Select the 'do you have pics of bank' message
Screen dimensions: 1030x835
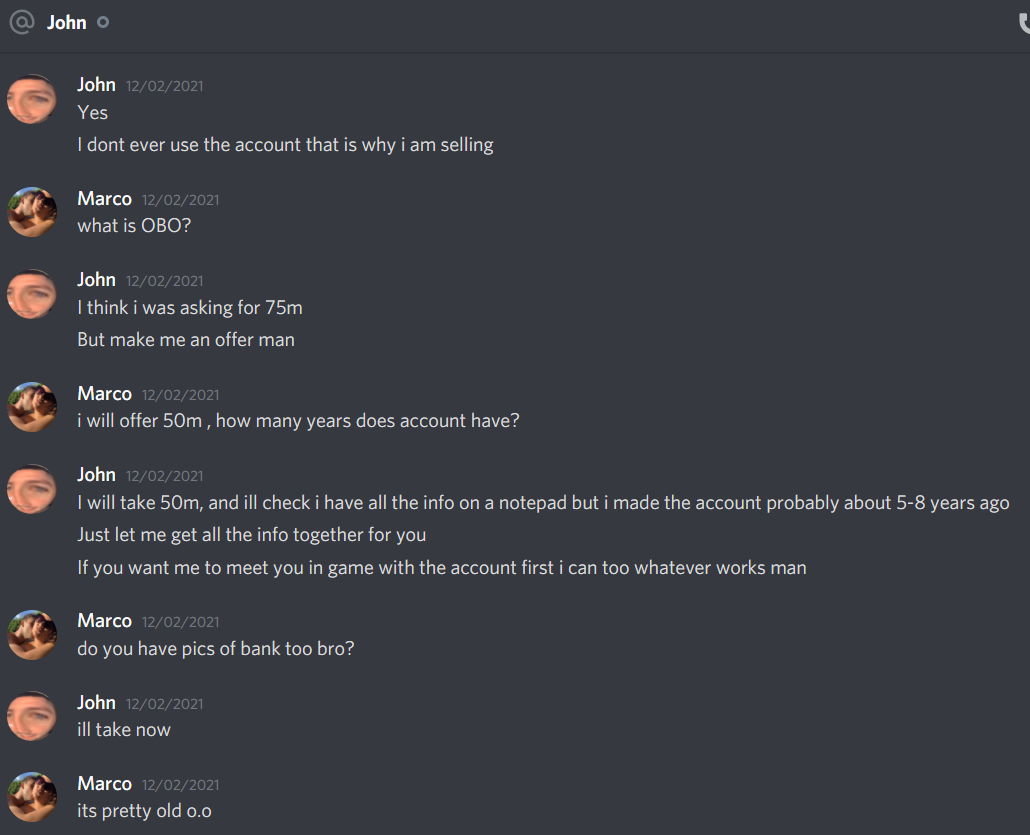[x=215, y=648]
